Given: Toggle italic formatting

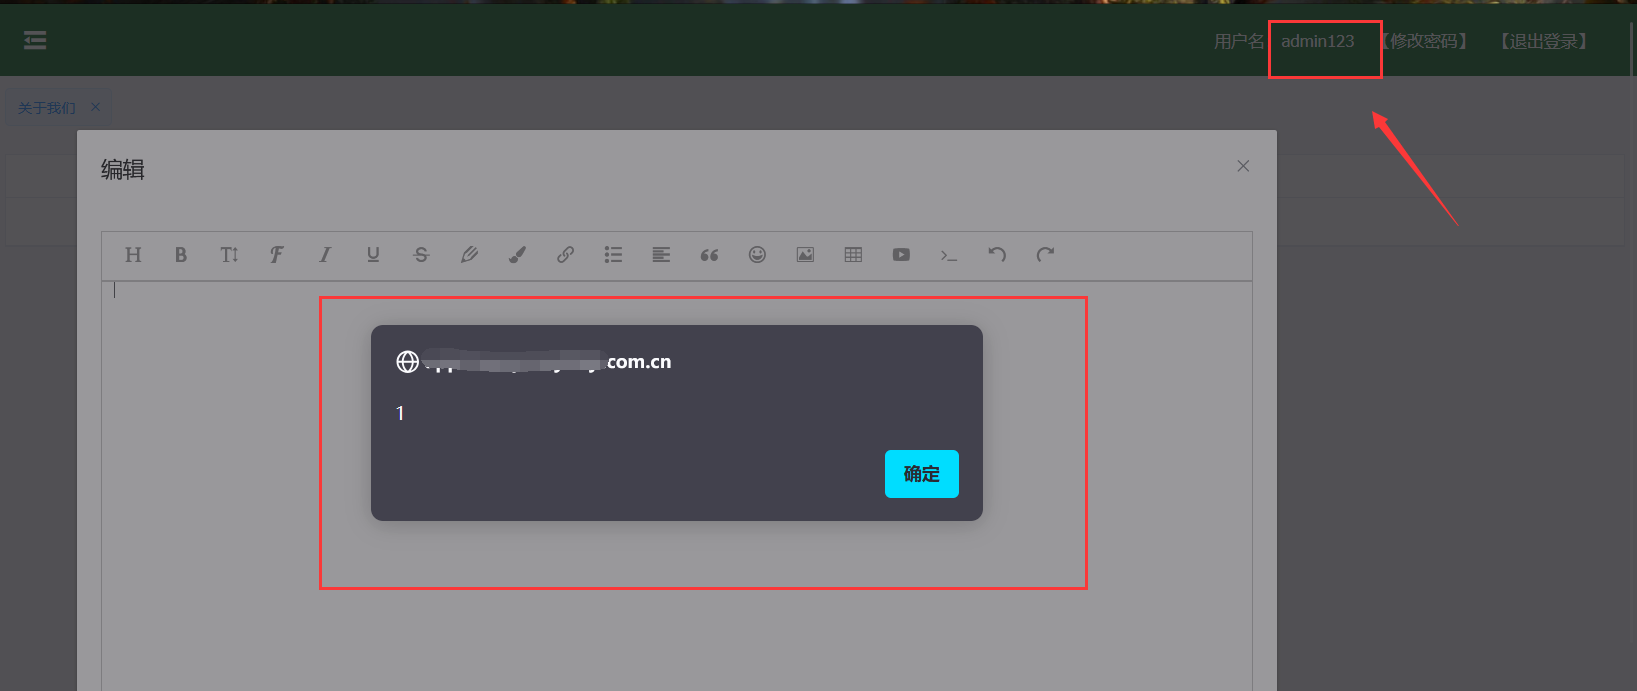Looking at the screenshot, I should click(325, 255).
